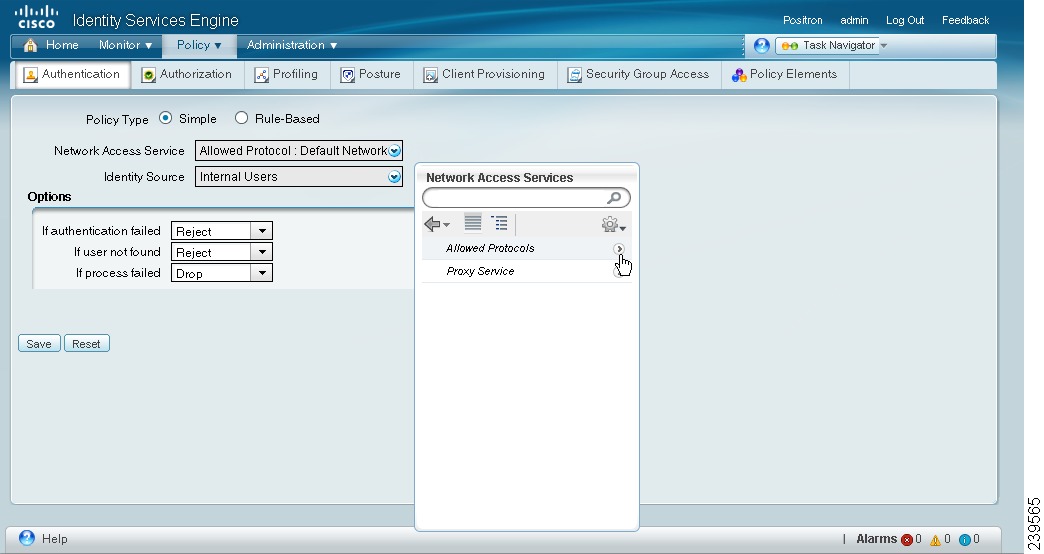Switch to the Profiling tab
The image size is (1044, 554).
(286, 75)
